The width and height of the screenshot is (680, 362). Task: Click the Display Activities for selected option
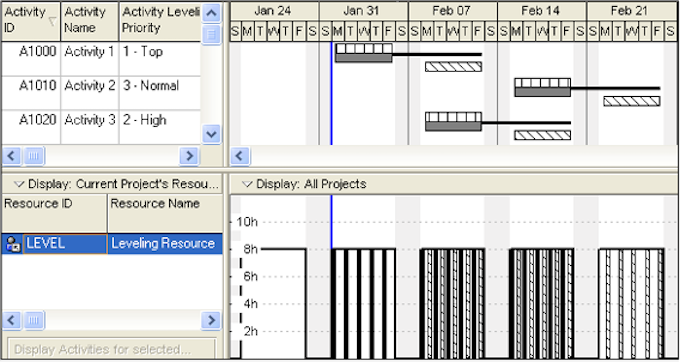(112, 349)
